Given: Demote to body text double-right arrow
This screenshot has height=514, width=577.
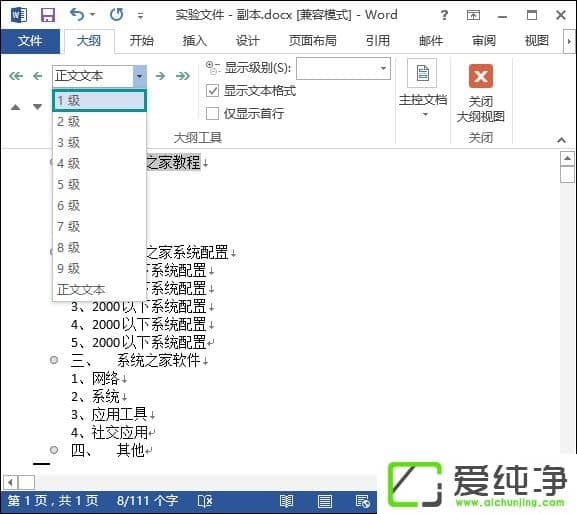Looking at the screenshot, I should pos(183,76).
